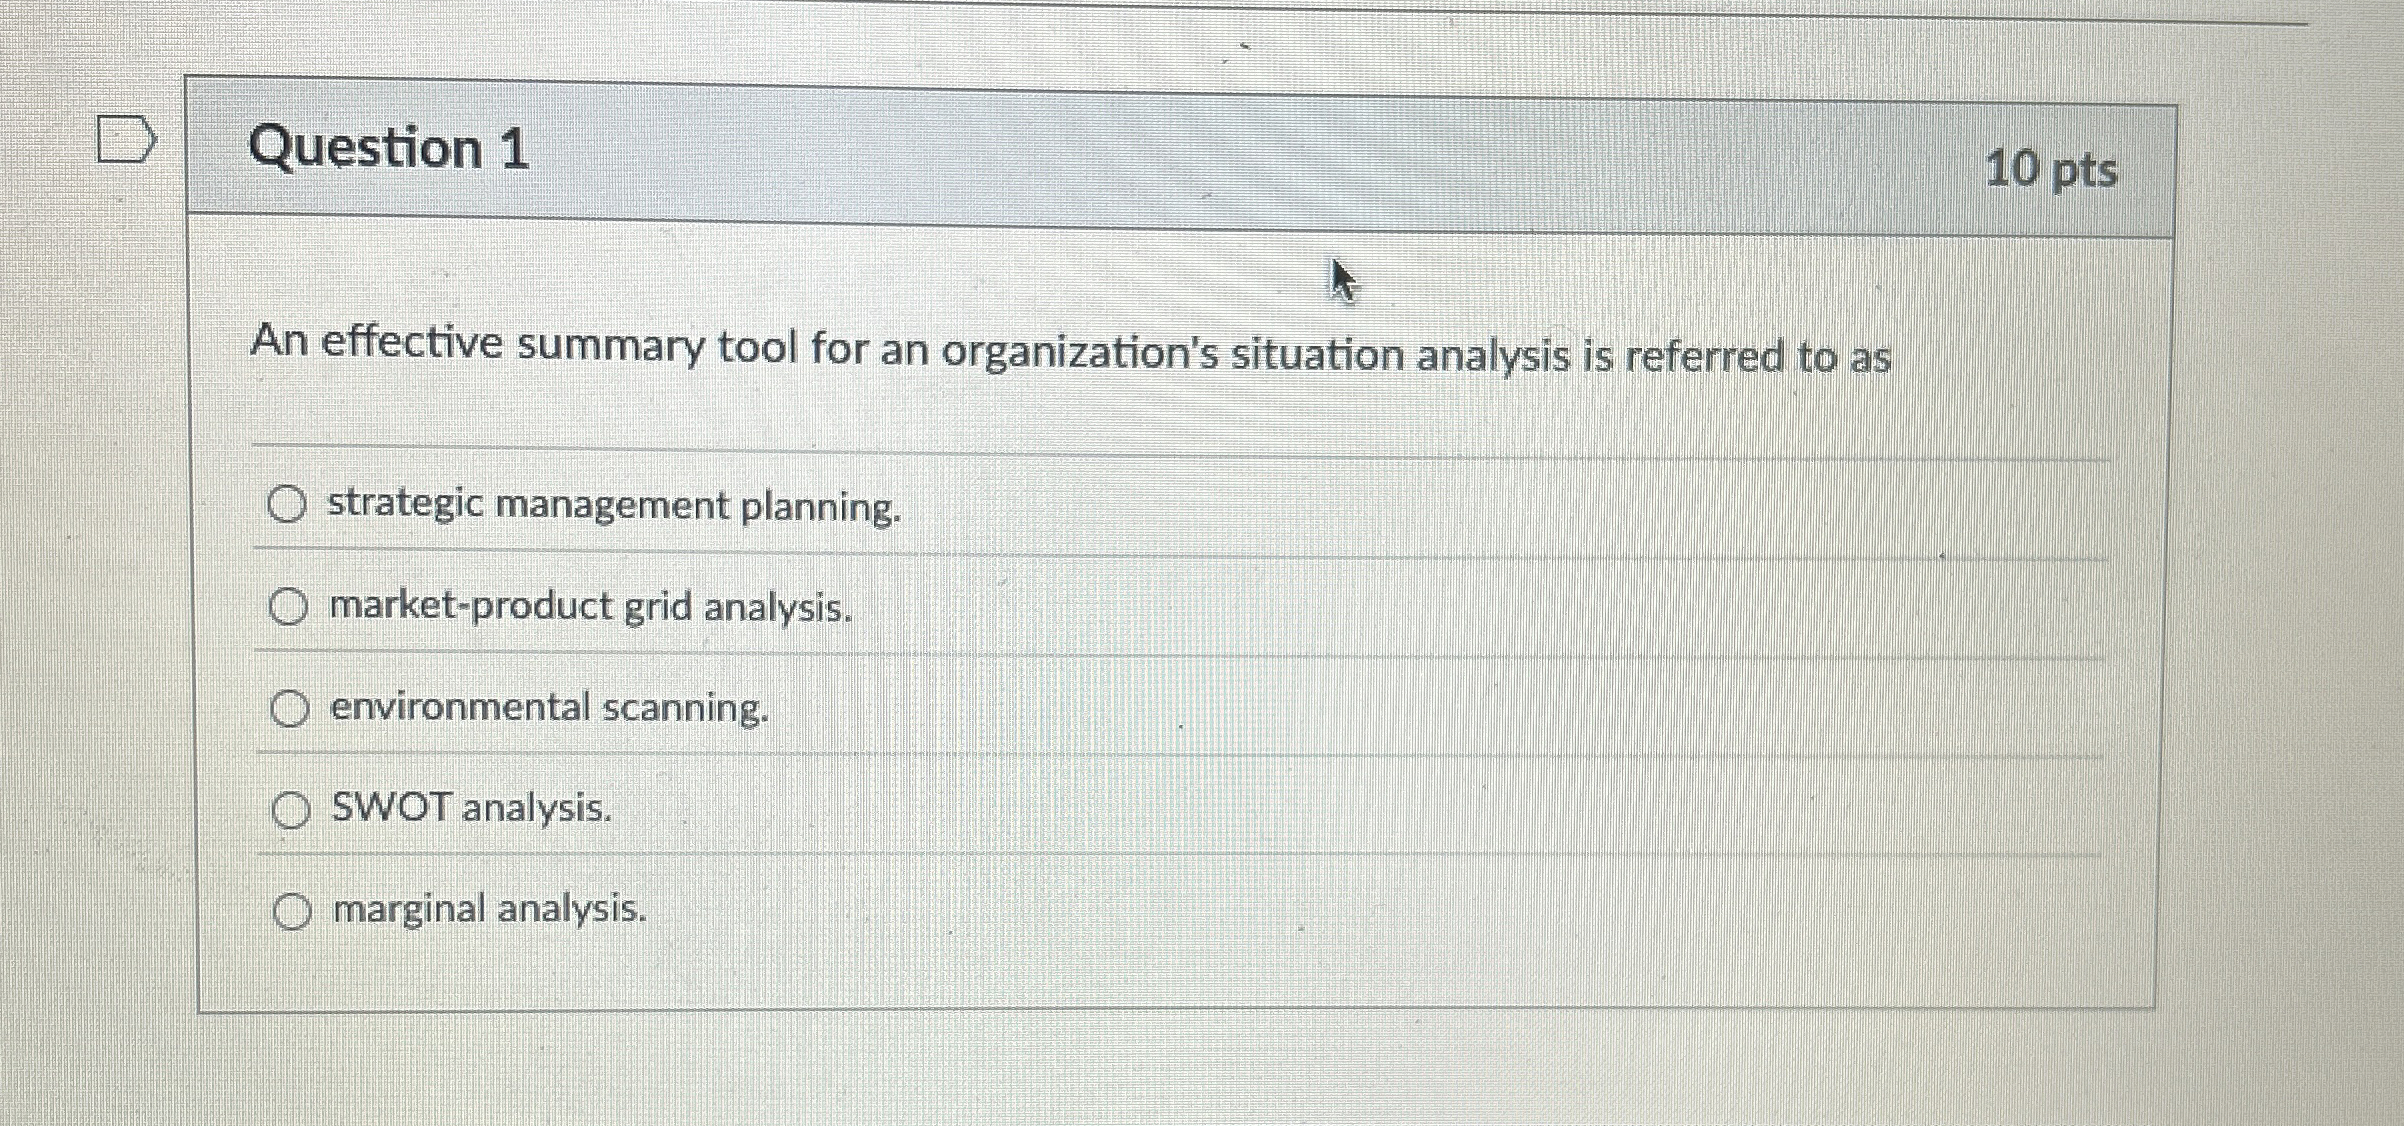
Task: Select the "strategic management planning" answer
Action: (x=288, y=505)
